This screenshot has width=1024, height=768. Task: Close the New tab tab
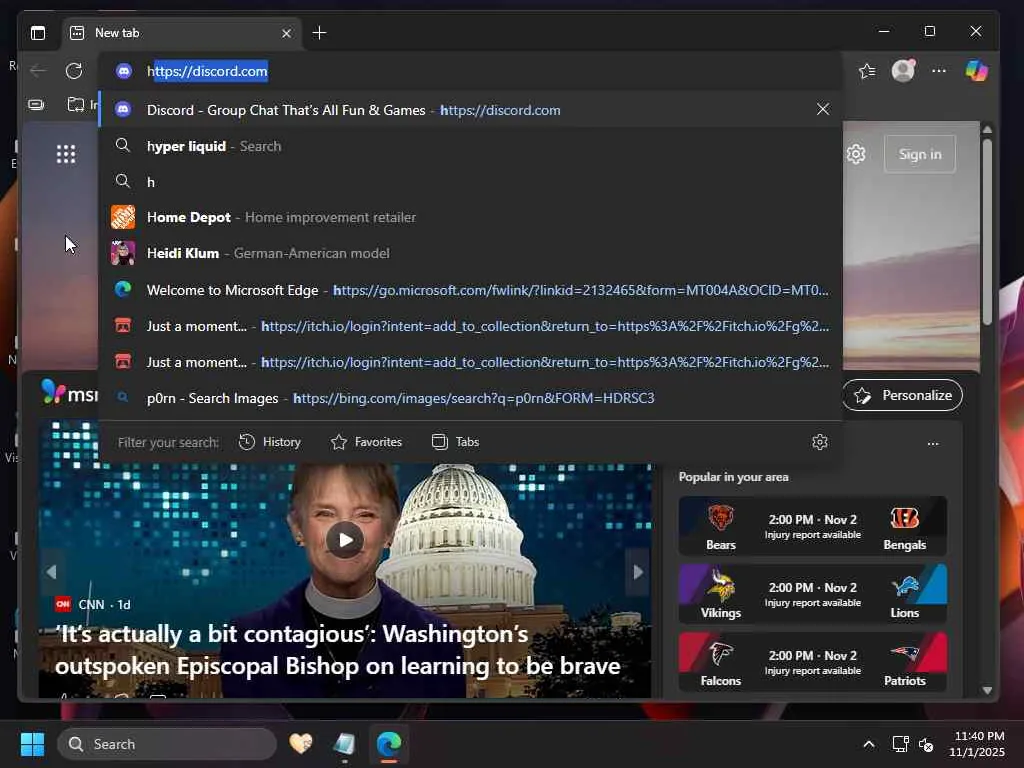click(286, 33)
